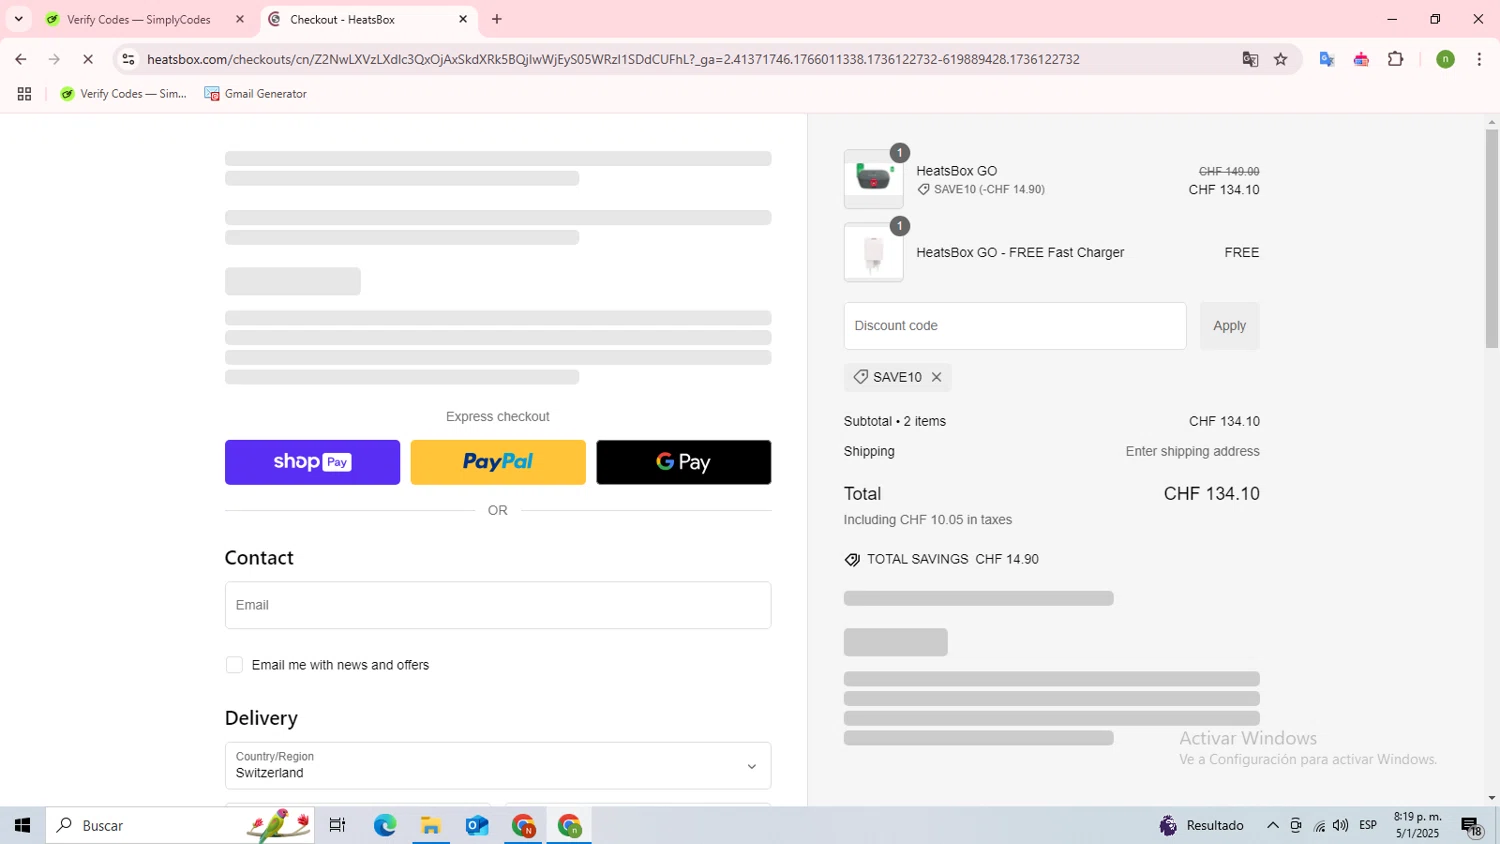
Task: Open Outlook from taskbar
Action: click(477, 825)
